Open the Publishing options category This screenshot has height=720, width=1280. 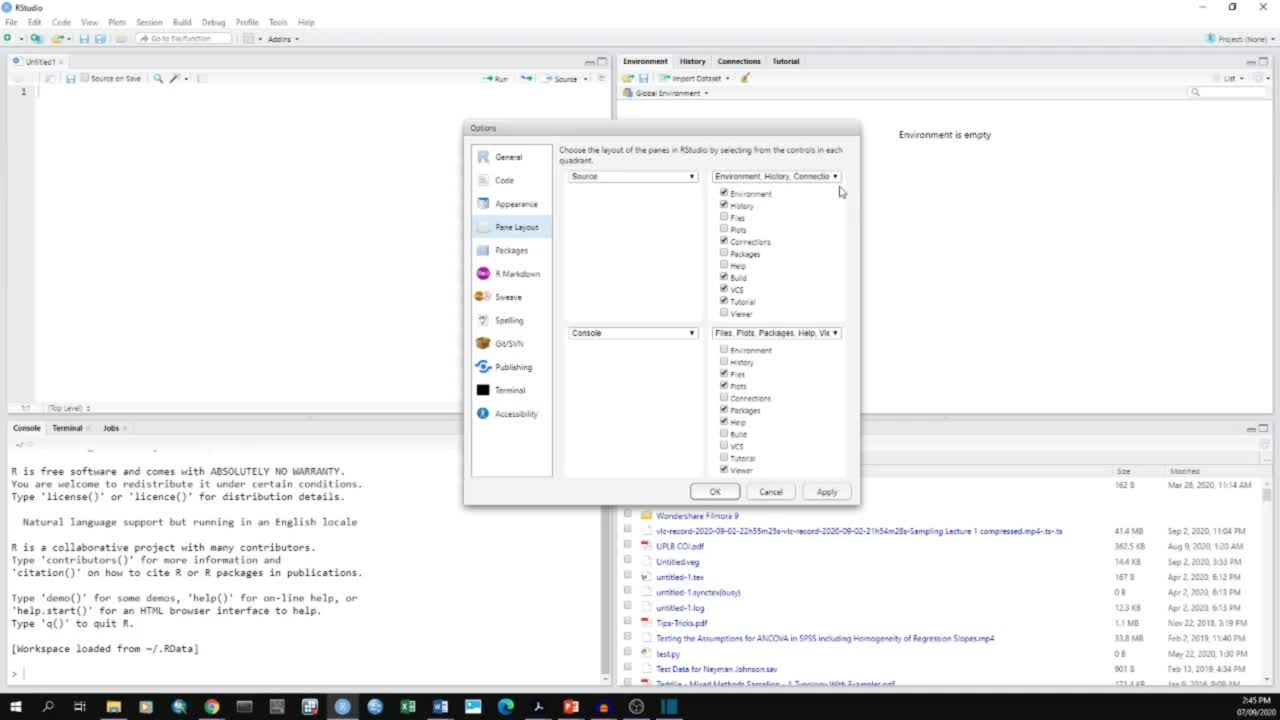click(x=511, y=367)
